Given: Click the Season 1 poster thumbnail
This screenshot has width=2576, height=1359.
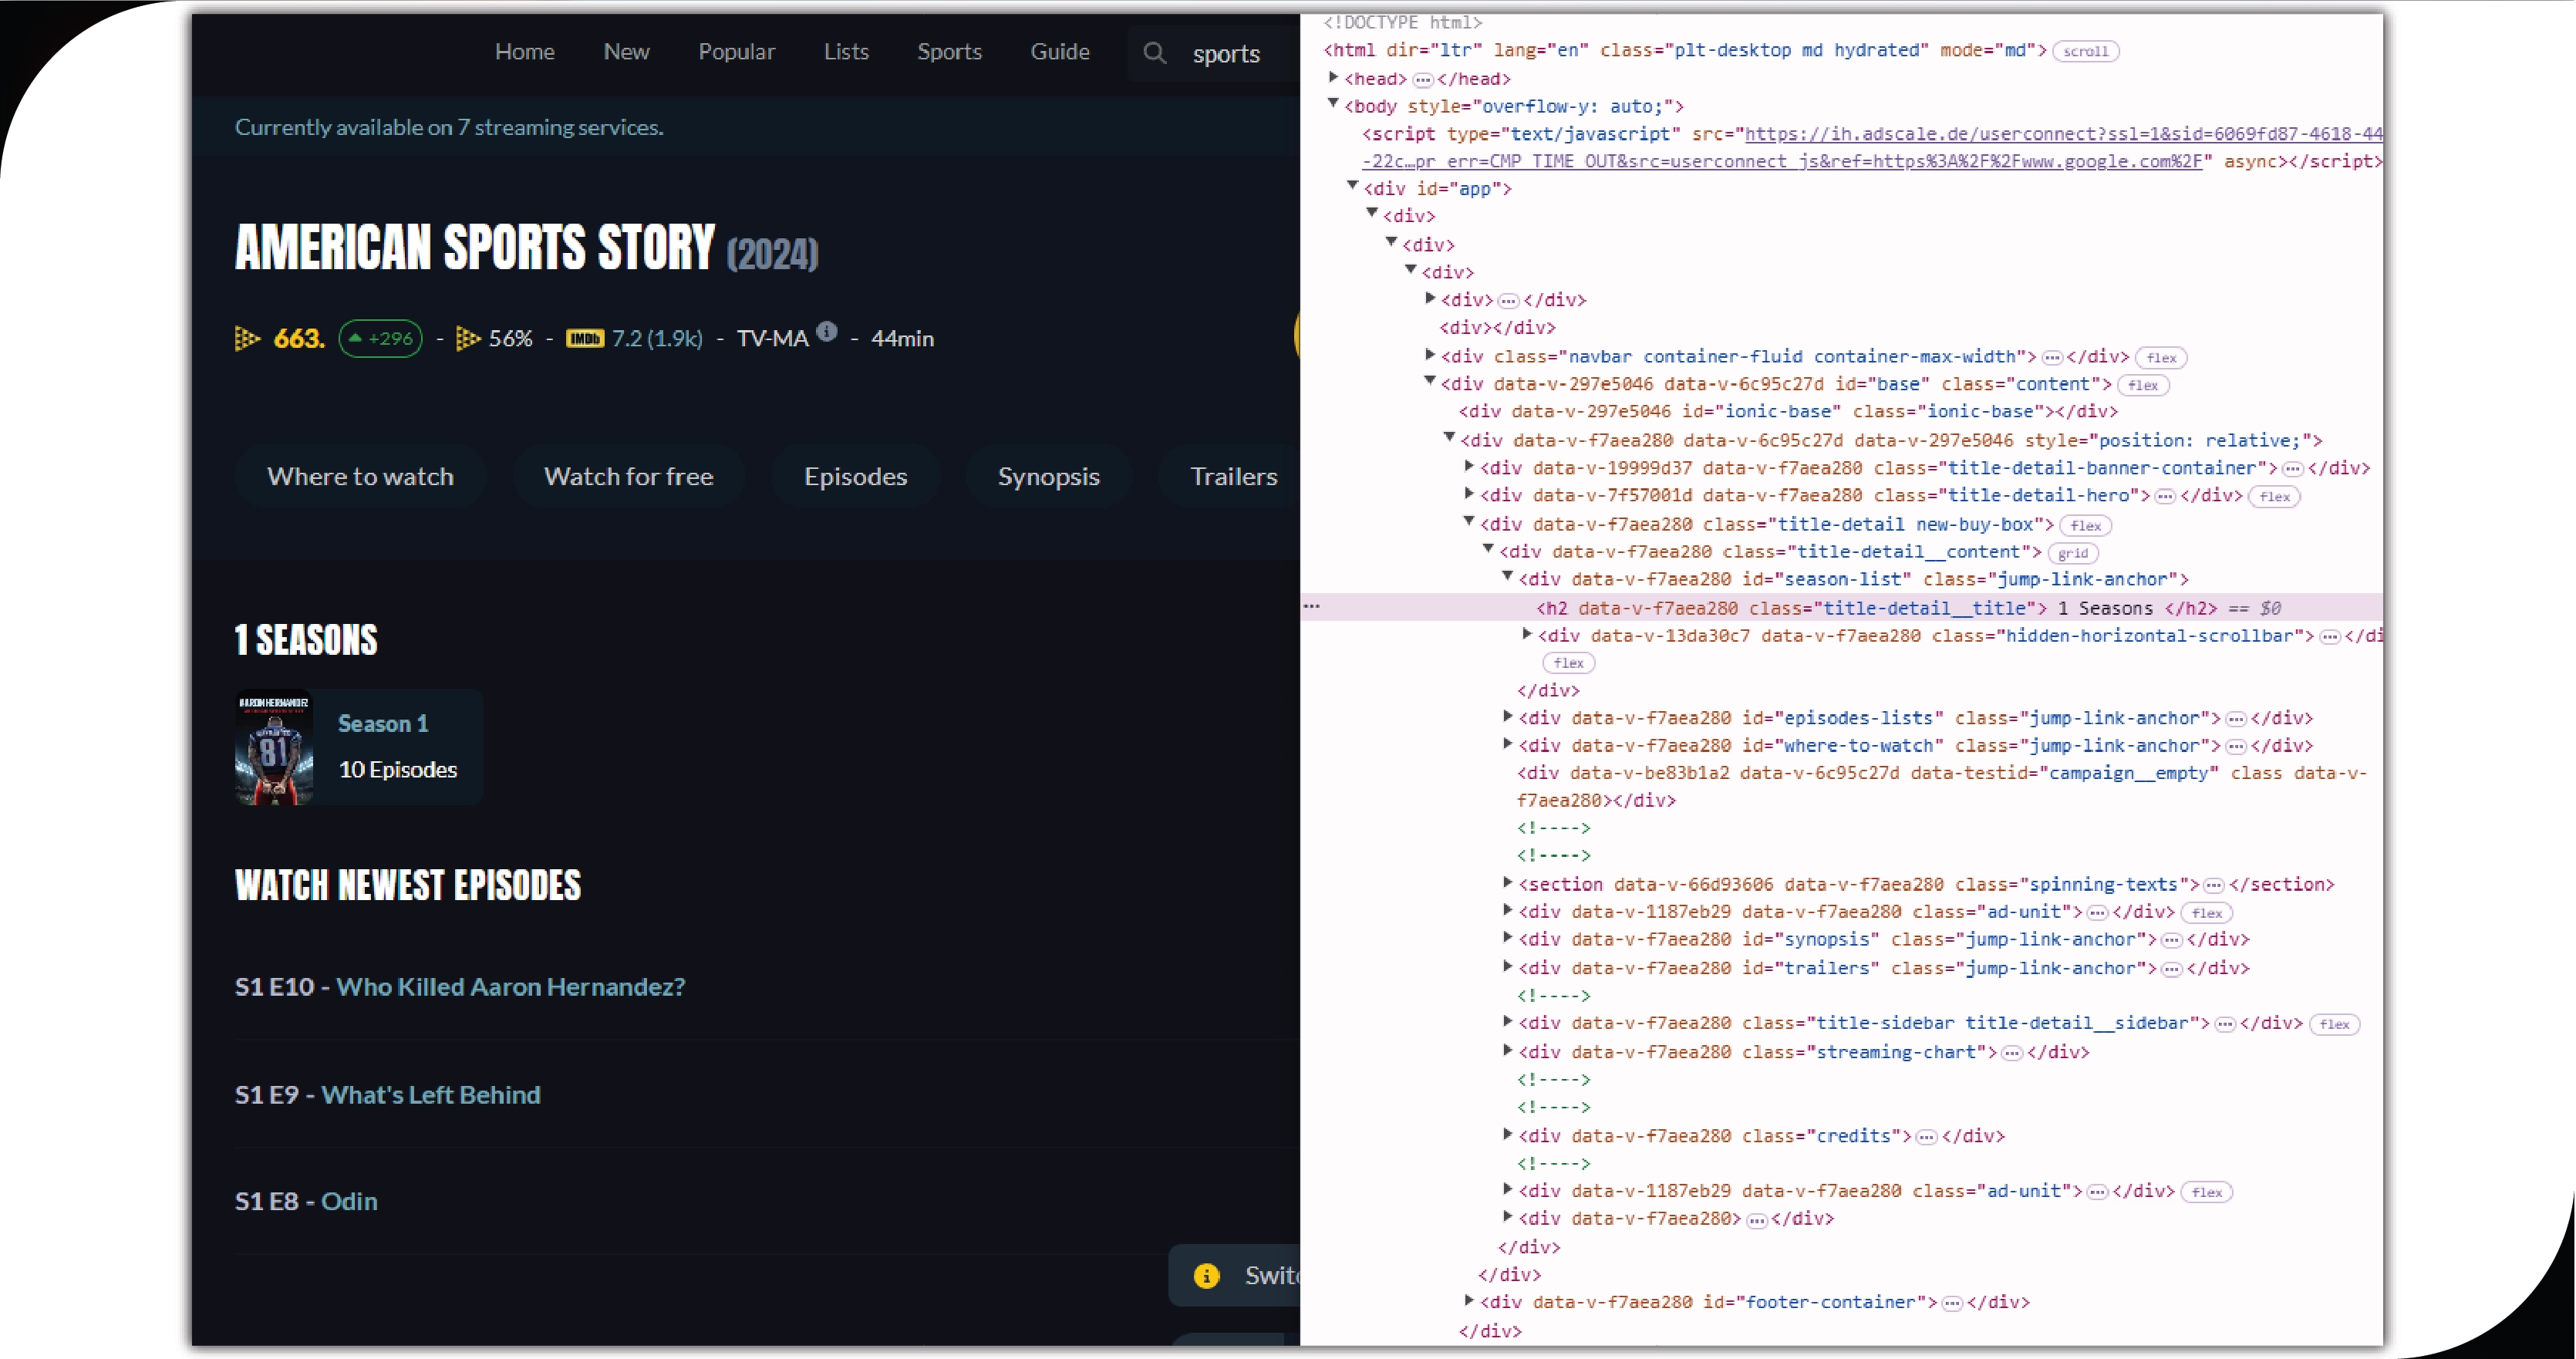Looking at the screenshot, I should [274, 748].
